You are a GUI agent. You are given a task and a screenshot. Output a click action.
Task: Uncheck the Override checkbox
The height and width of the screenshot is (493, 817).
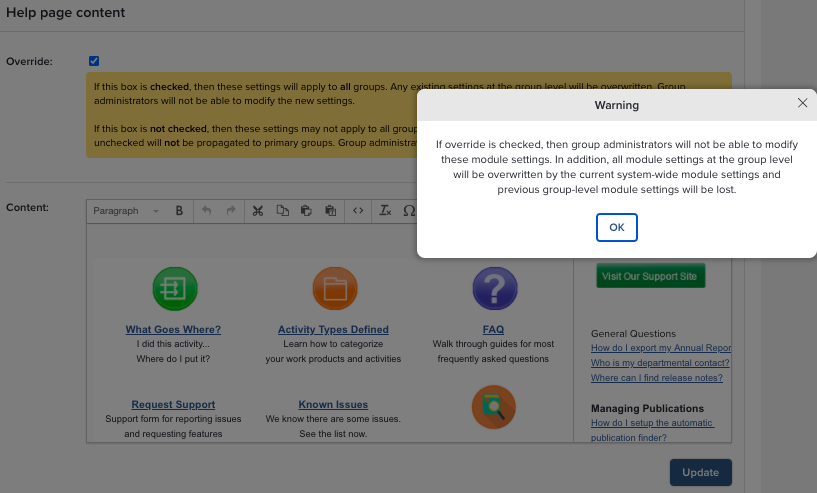point(94,61)
